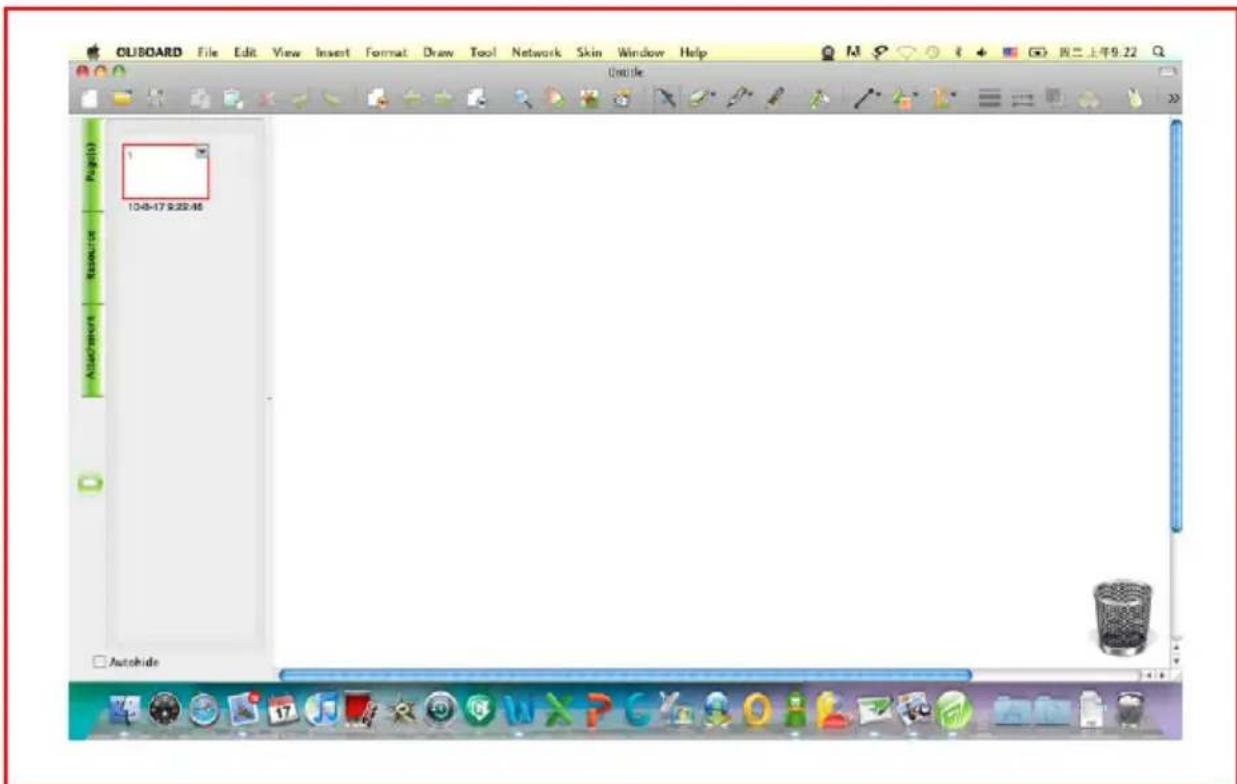Open the Skin menu
The image size is (1237, 784).
pyautogui.click(x=589, y=52)
